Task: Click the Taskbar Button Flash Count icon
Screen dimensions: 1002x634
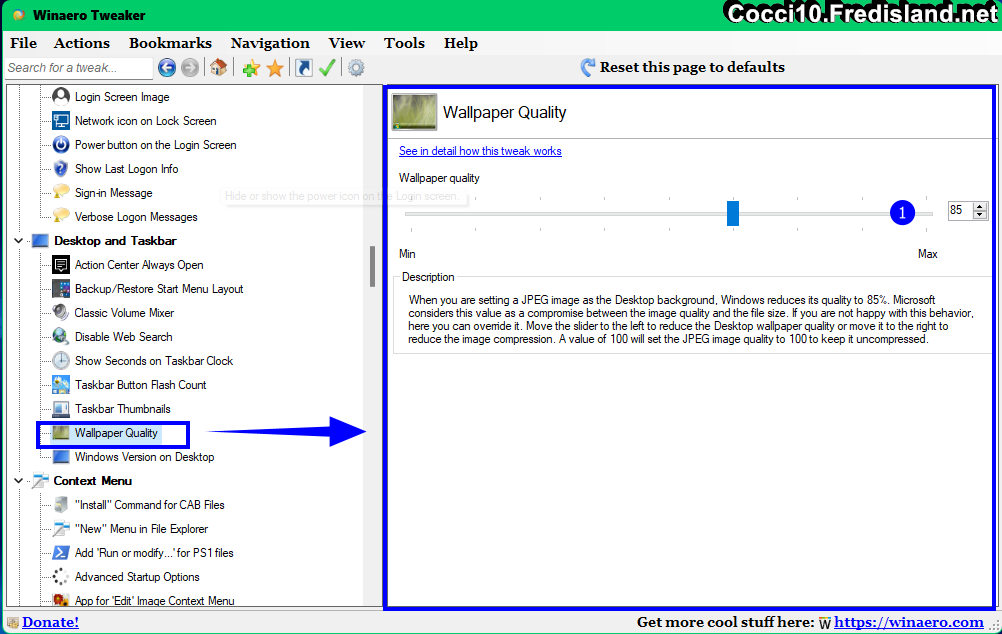Action: pos(61,385)
